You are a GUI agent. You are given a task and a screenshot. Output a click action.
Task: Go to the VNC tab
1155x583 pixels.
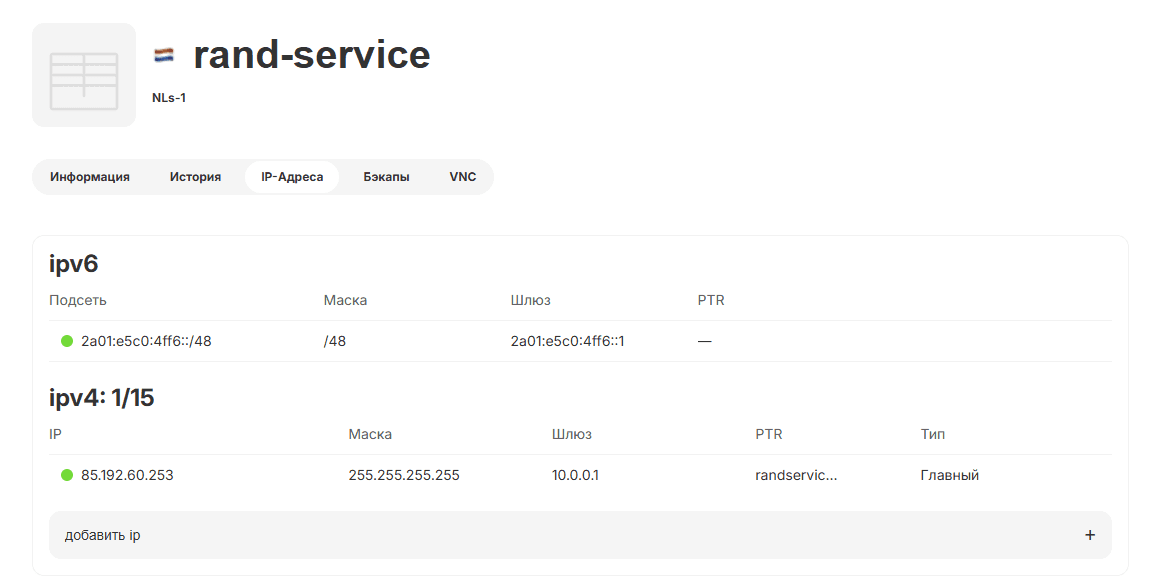(x=463, y=177)
